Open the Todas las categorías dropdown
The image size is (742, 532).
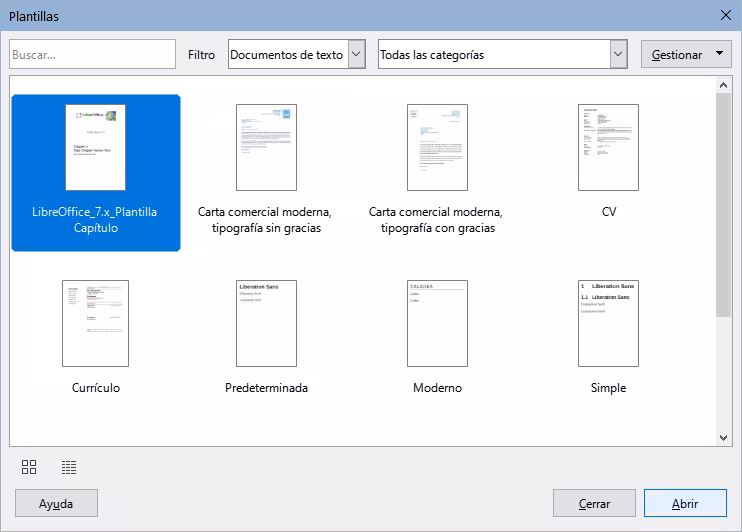pos(503,54)
